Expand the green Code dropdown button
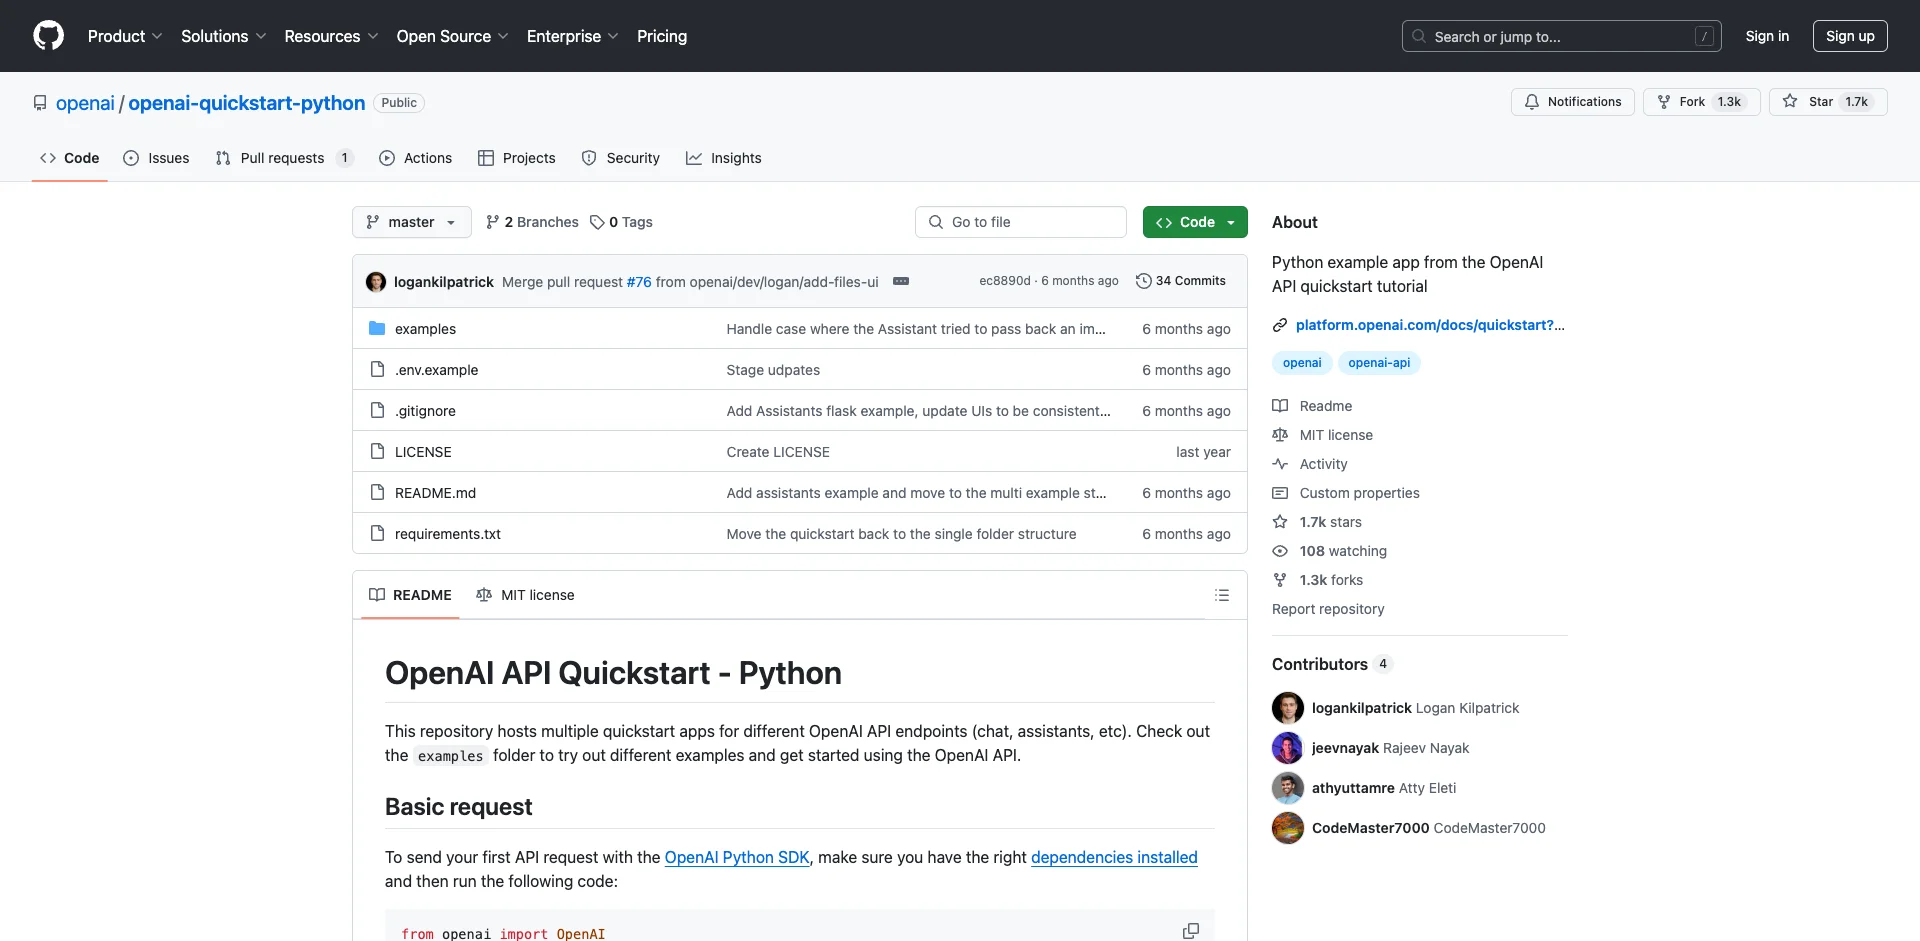This screenshot has height=941, width=1920. pyautogui.click(x=1195, y=222)
